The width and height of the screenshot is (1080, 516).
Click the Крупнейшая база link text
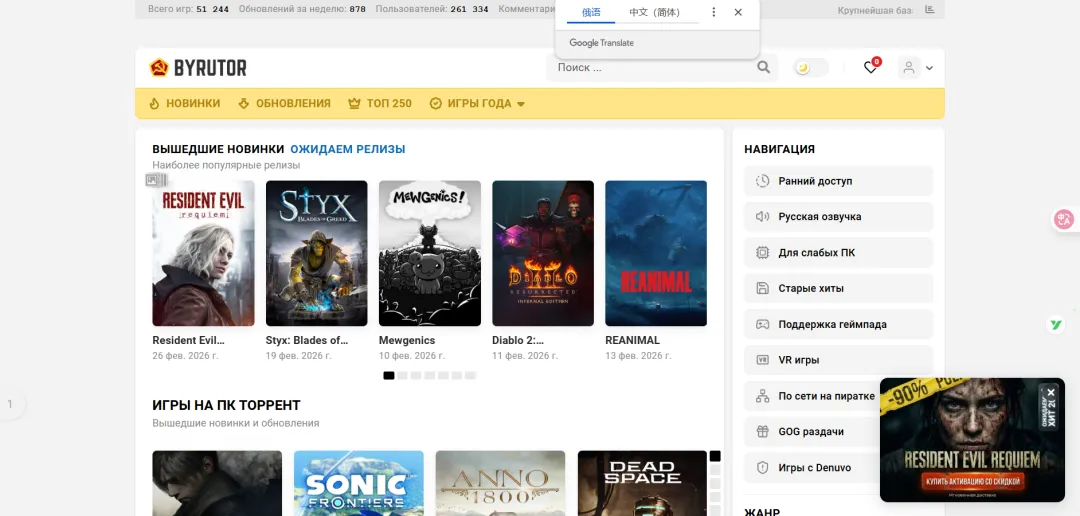click(x=876, y=10)
